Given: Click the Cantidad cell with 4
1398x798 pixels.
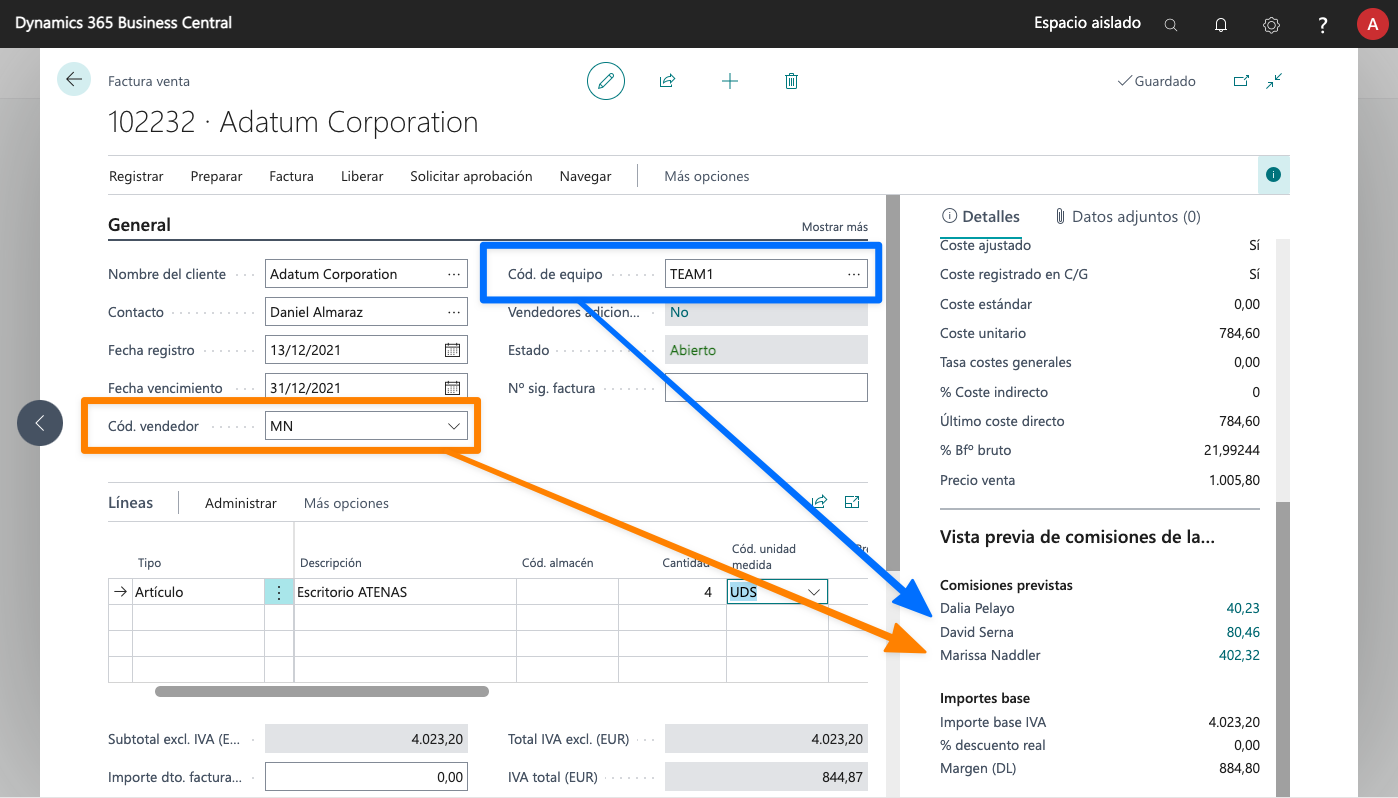Looking at the screenshot, I should point(672,592).
